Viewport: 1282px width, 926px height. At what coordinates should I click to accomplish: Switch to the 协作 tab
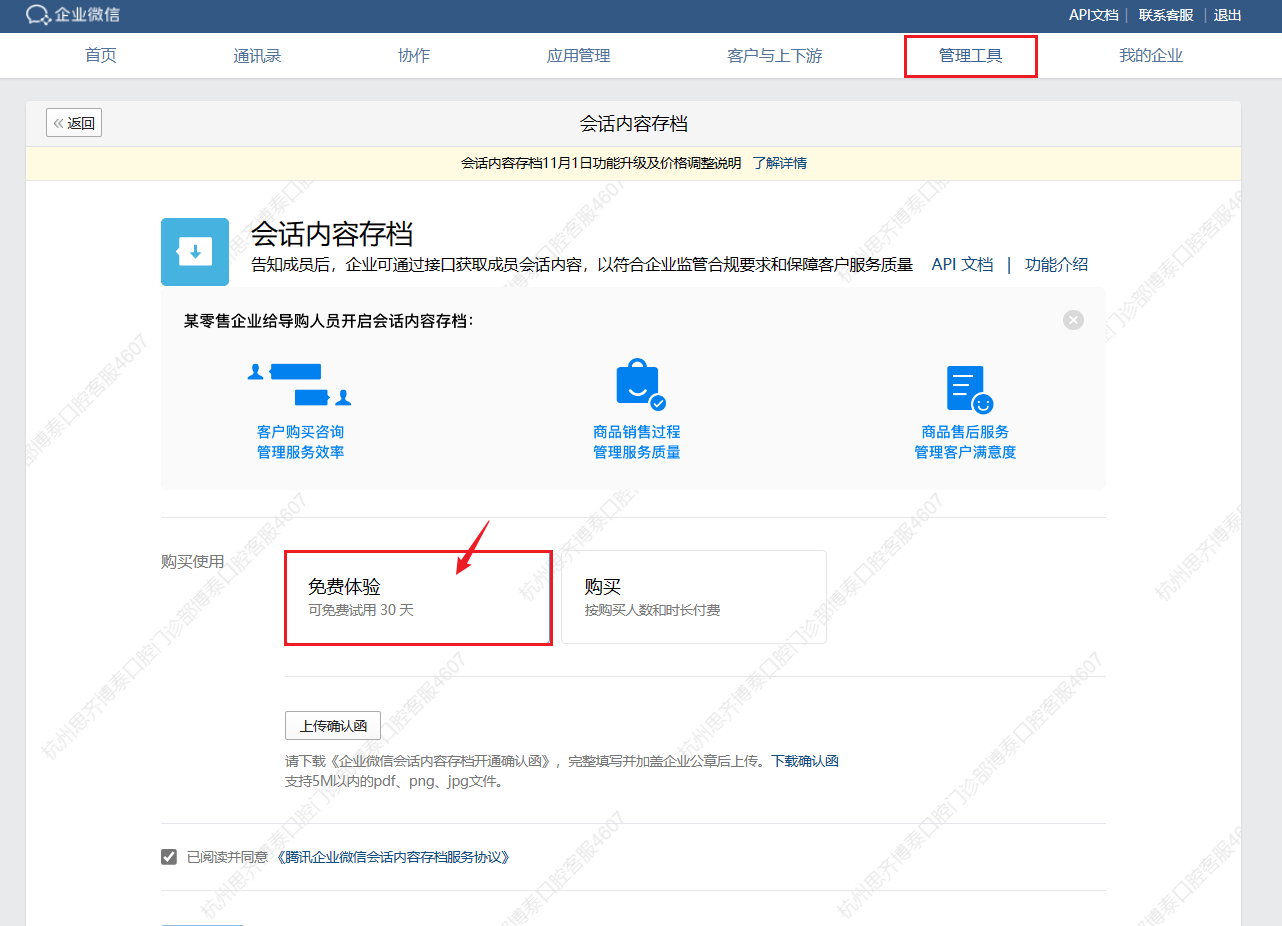point(414,56)
